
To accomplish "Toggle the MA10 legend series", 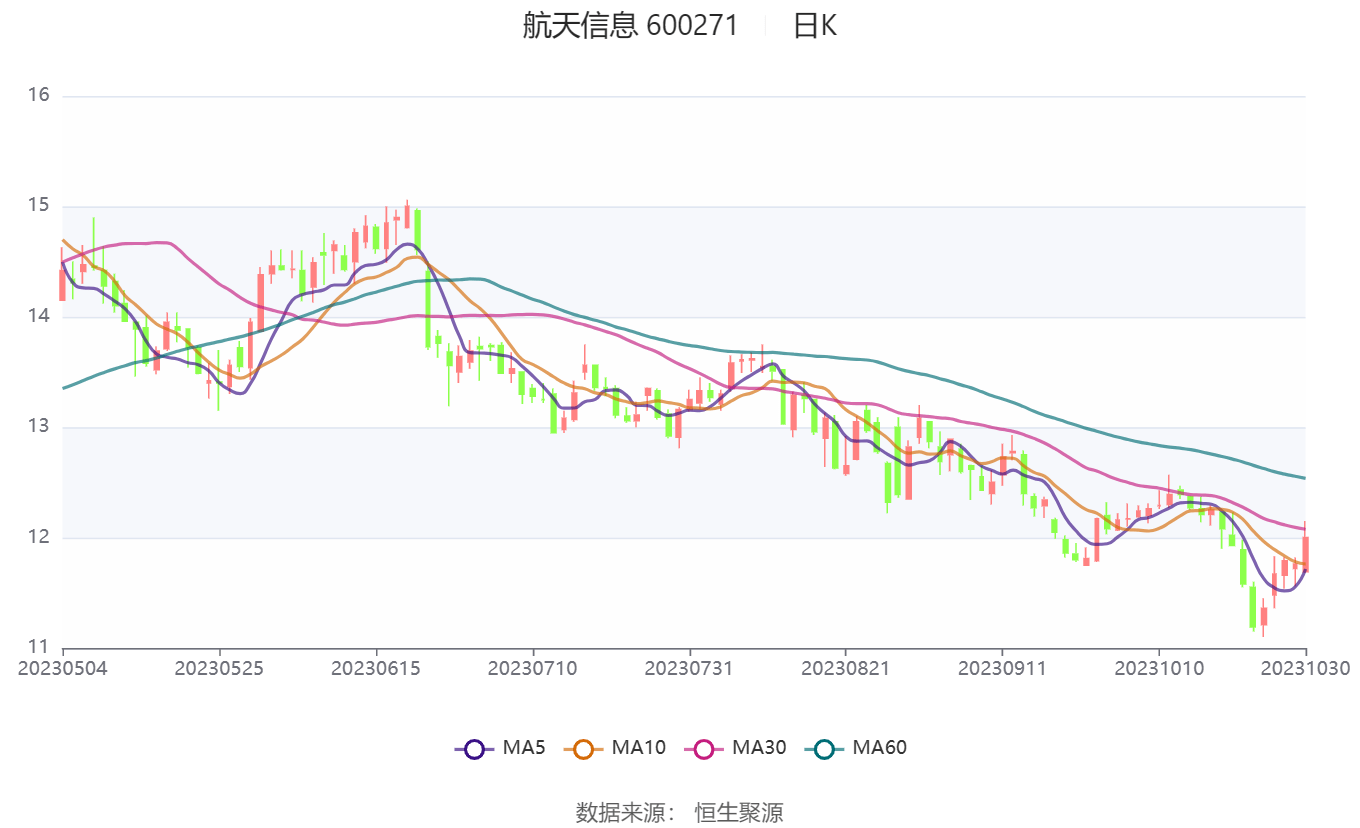I will click(614, 747).
